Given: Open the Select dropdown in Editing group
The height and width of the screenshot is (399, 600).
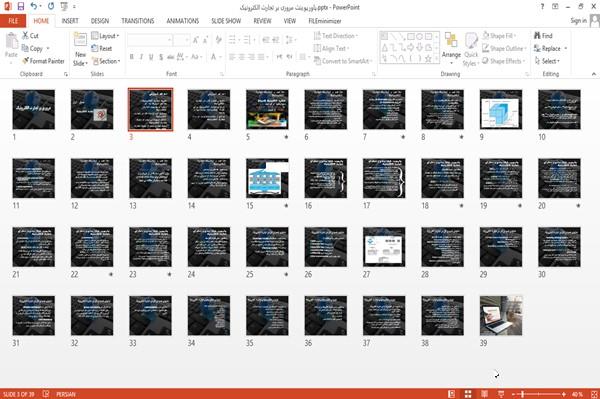Looking at the screenshot, I should tap(547, 61).
